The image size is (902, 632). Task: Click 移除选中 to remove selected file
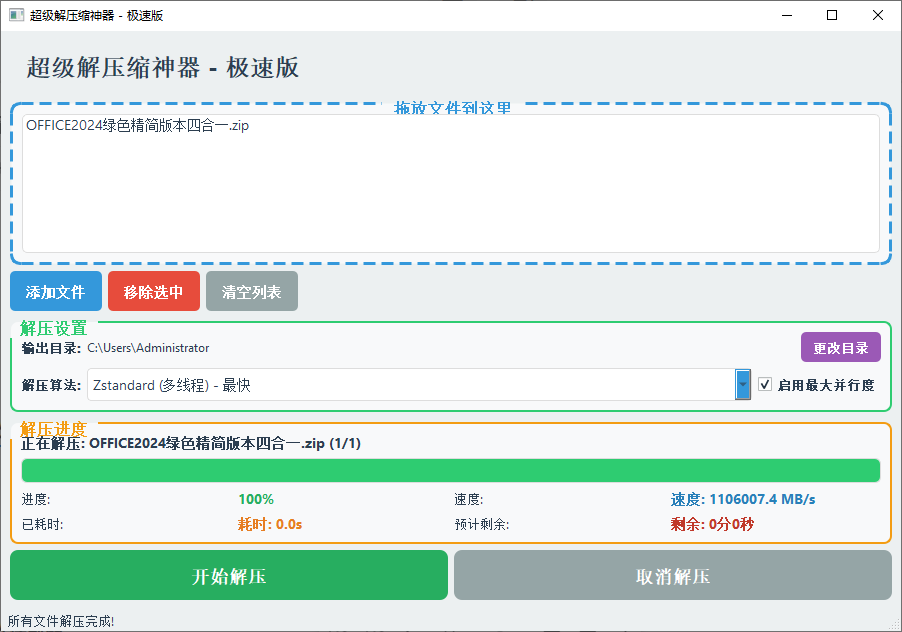coord(153,291)
